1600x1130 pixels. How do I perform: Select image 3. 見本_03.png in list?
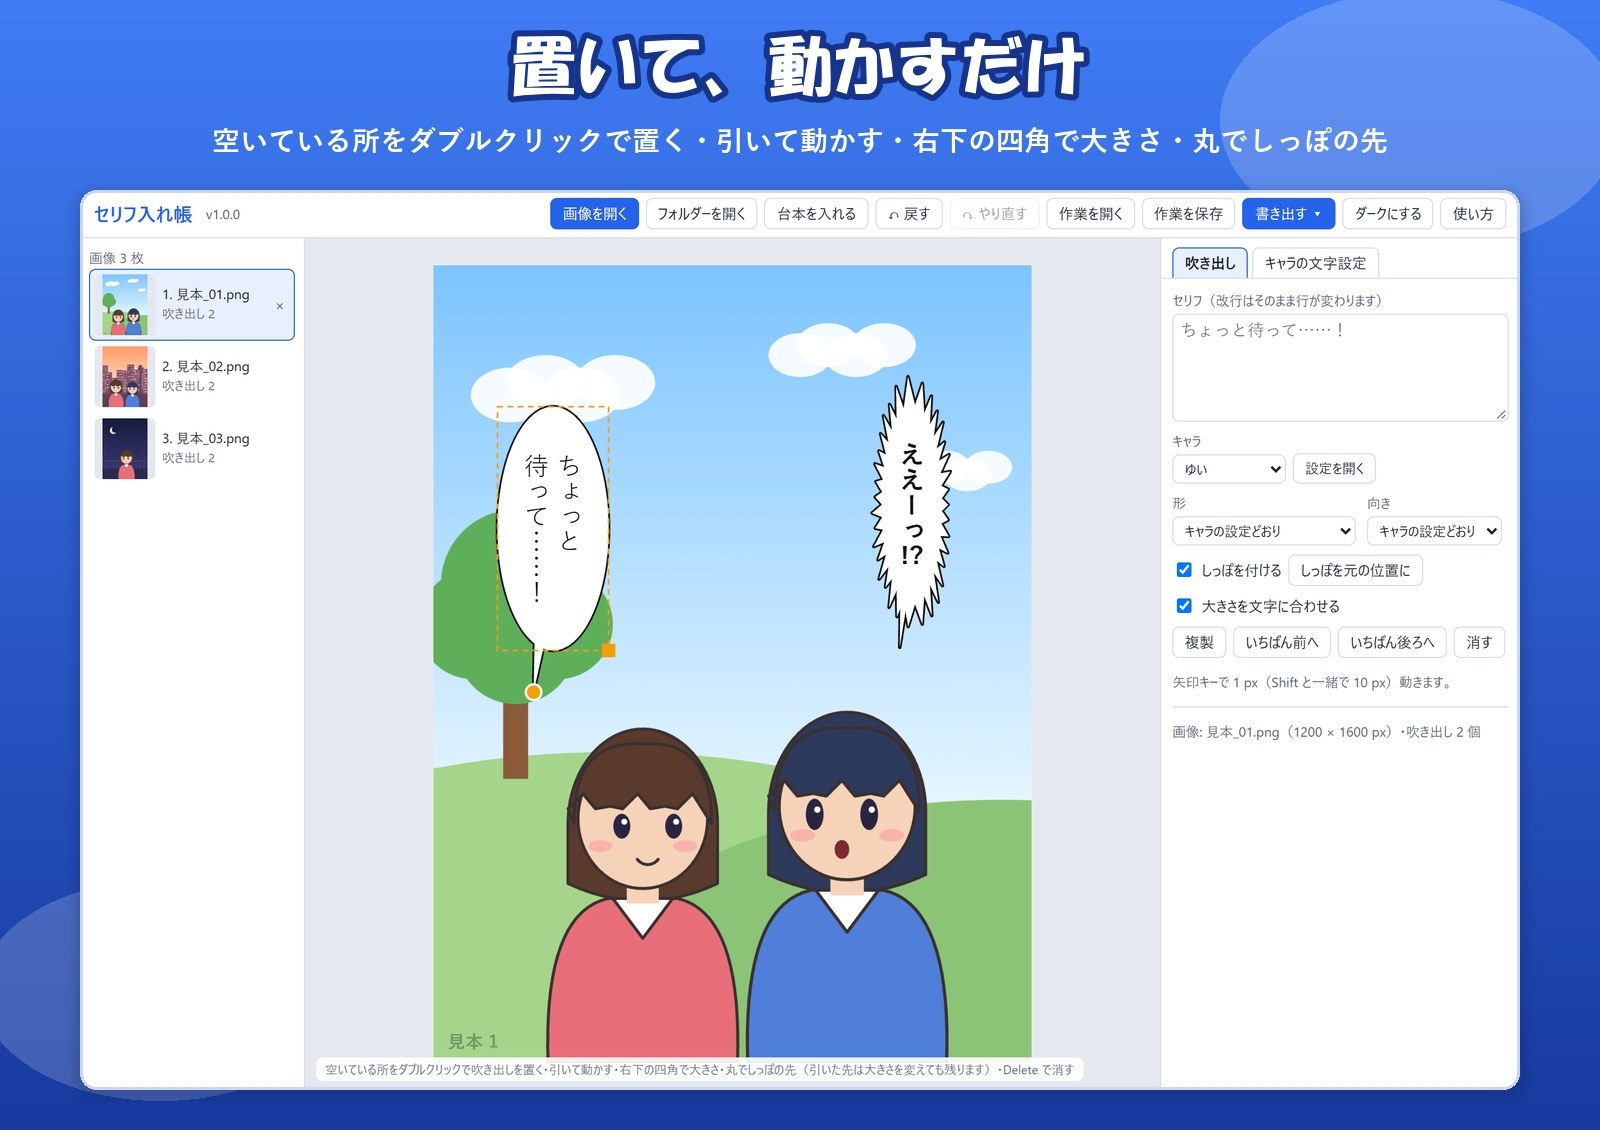point(192,448)
